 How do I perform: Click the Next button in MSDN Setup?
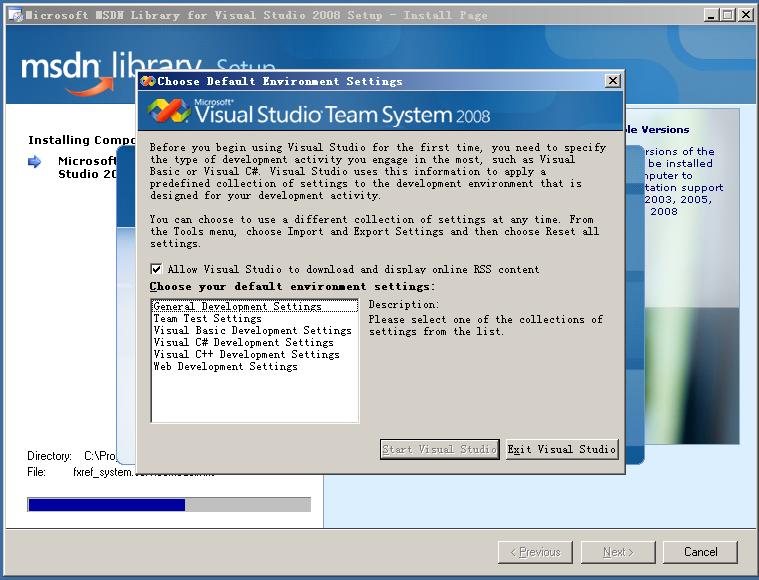click(x=618, y=552)
